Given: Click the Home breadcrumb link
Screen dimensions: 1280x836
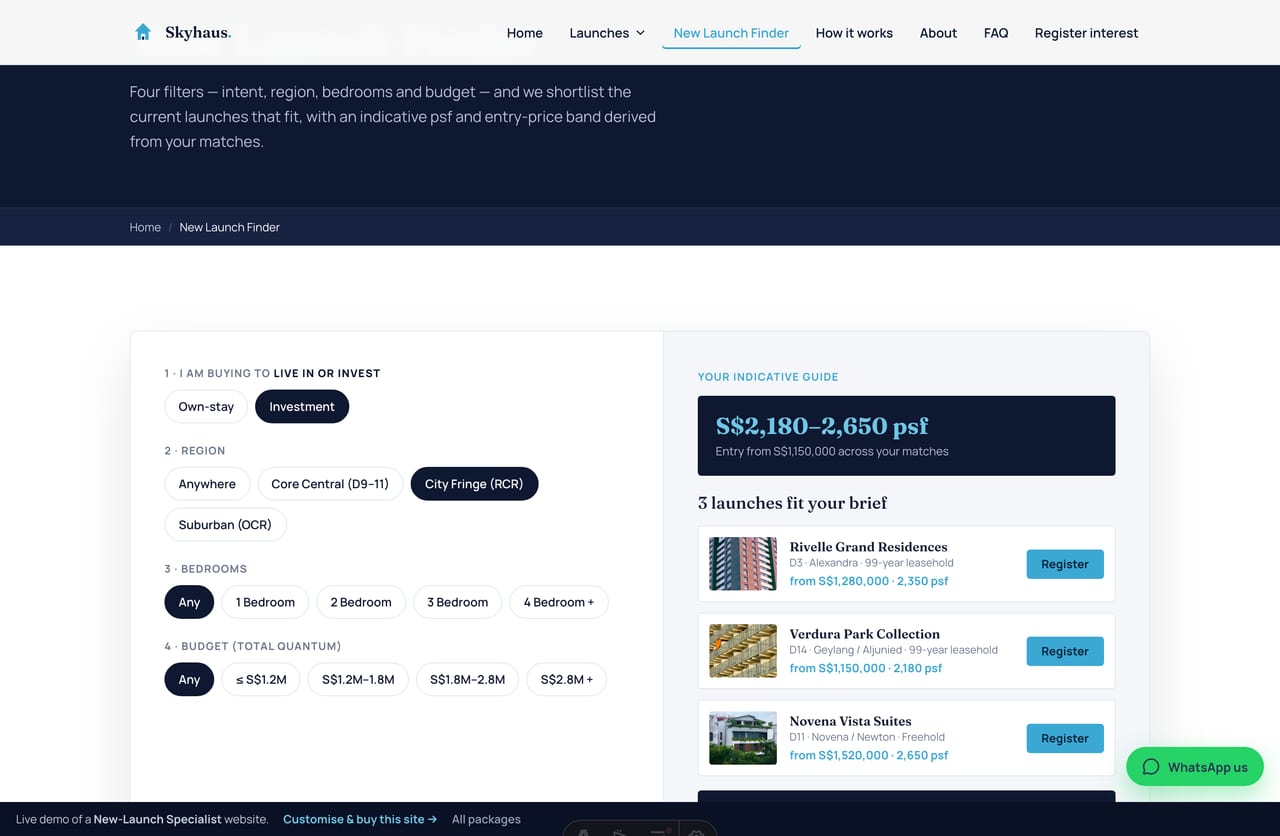Looking at the screenshot, I should click(x=145, y=227).
